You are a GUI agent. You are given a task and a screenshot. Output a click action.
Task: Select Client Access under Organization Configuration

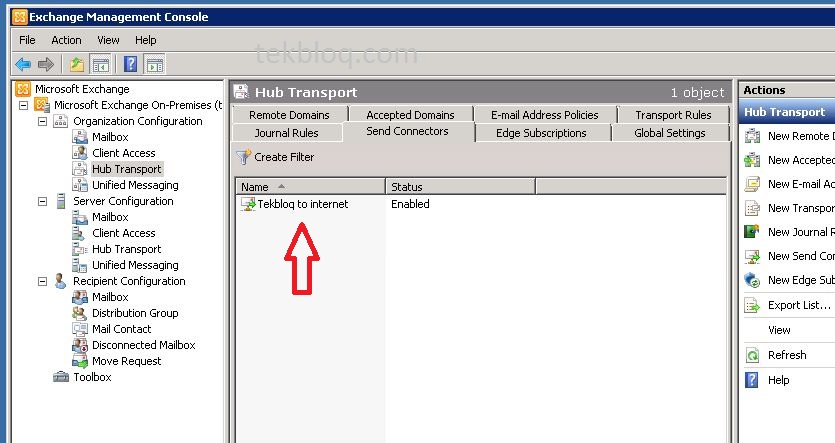pos(124,153)
